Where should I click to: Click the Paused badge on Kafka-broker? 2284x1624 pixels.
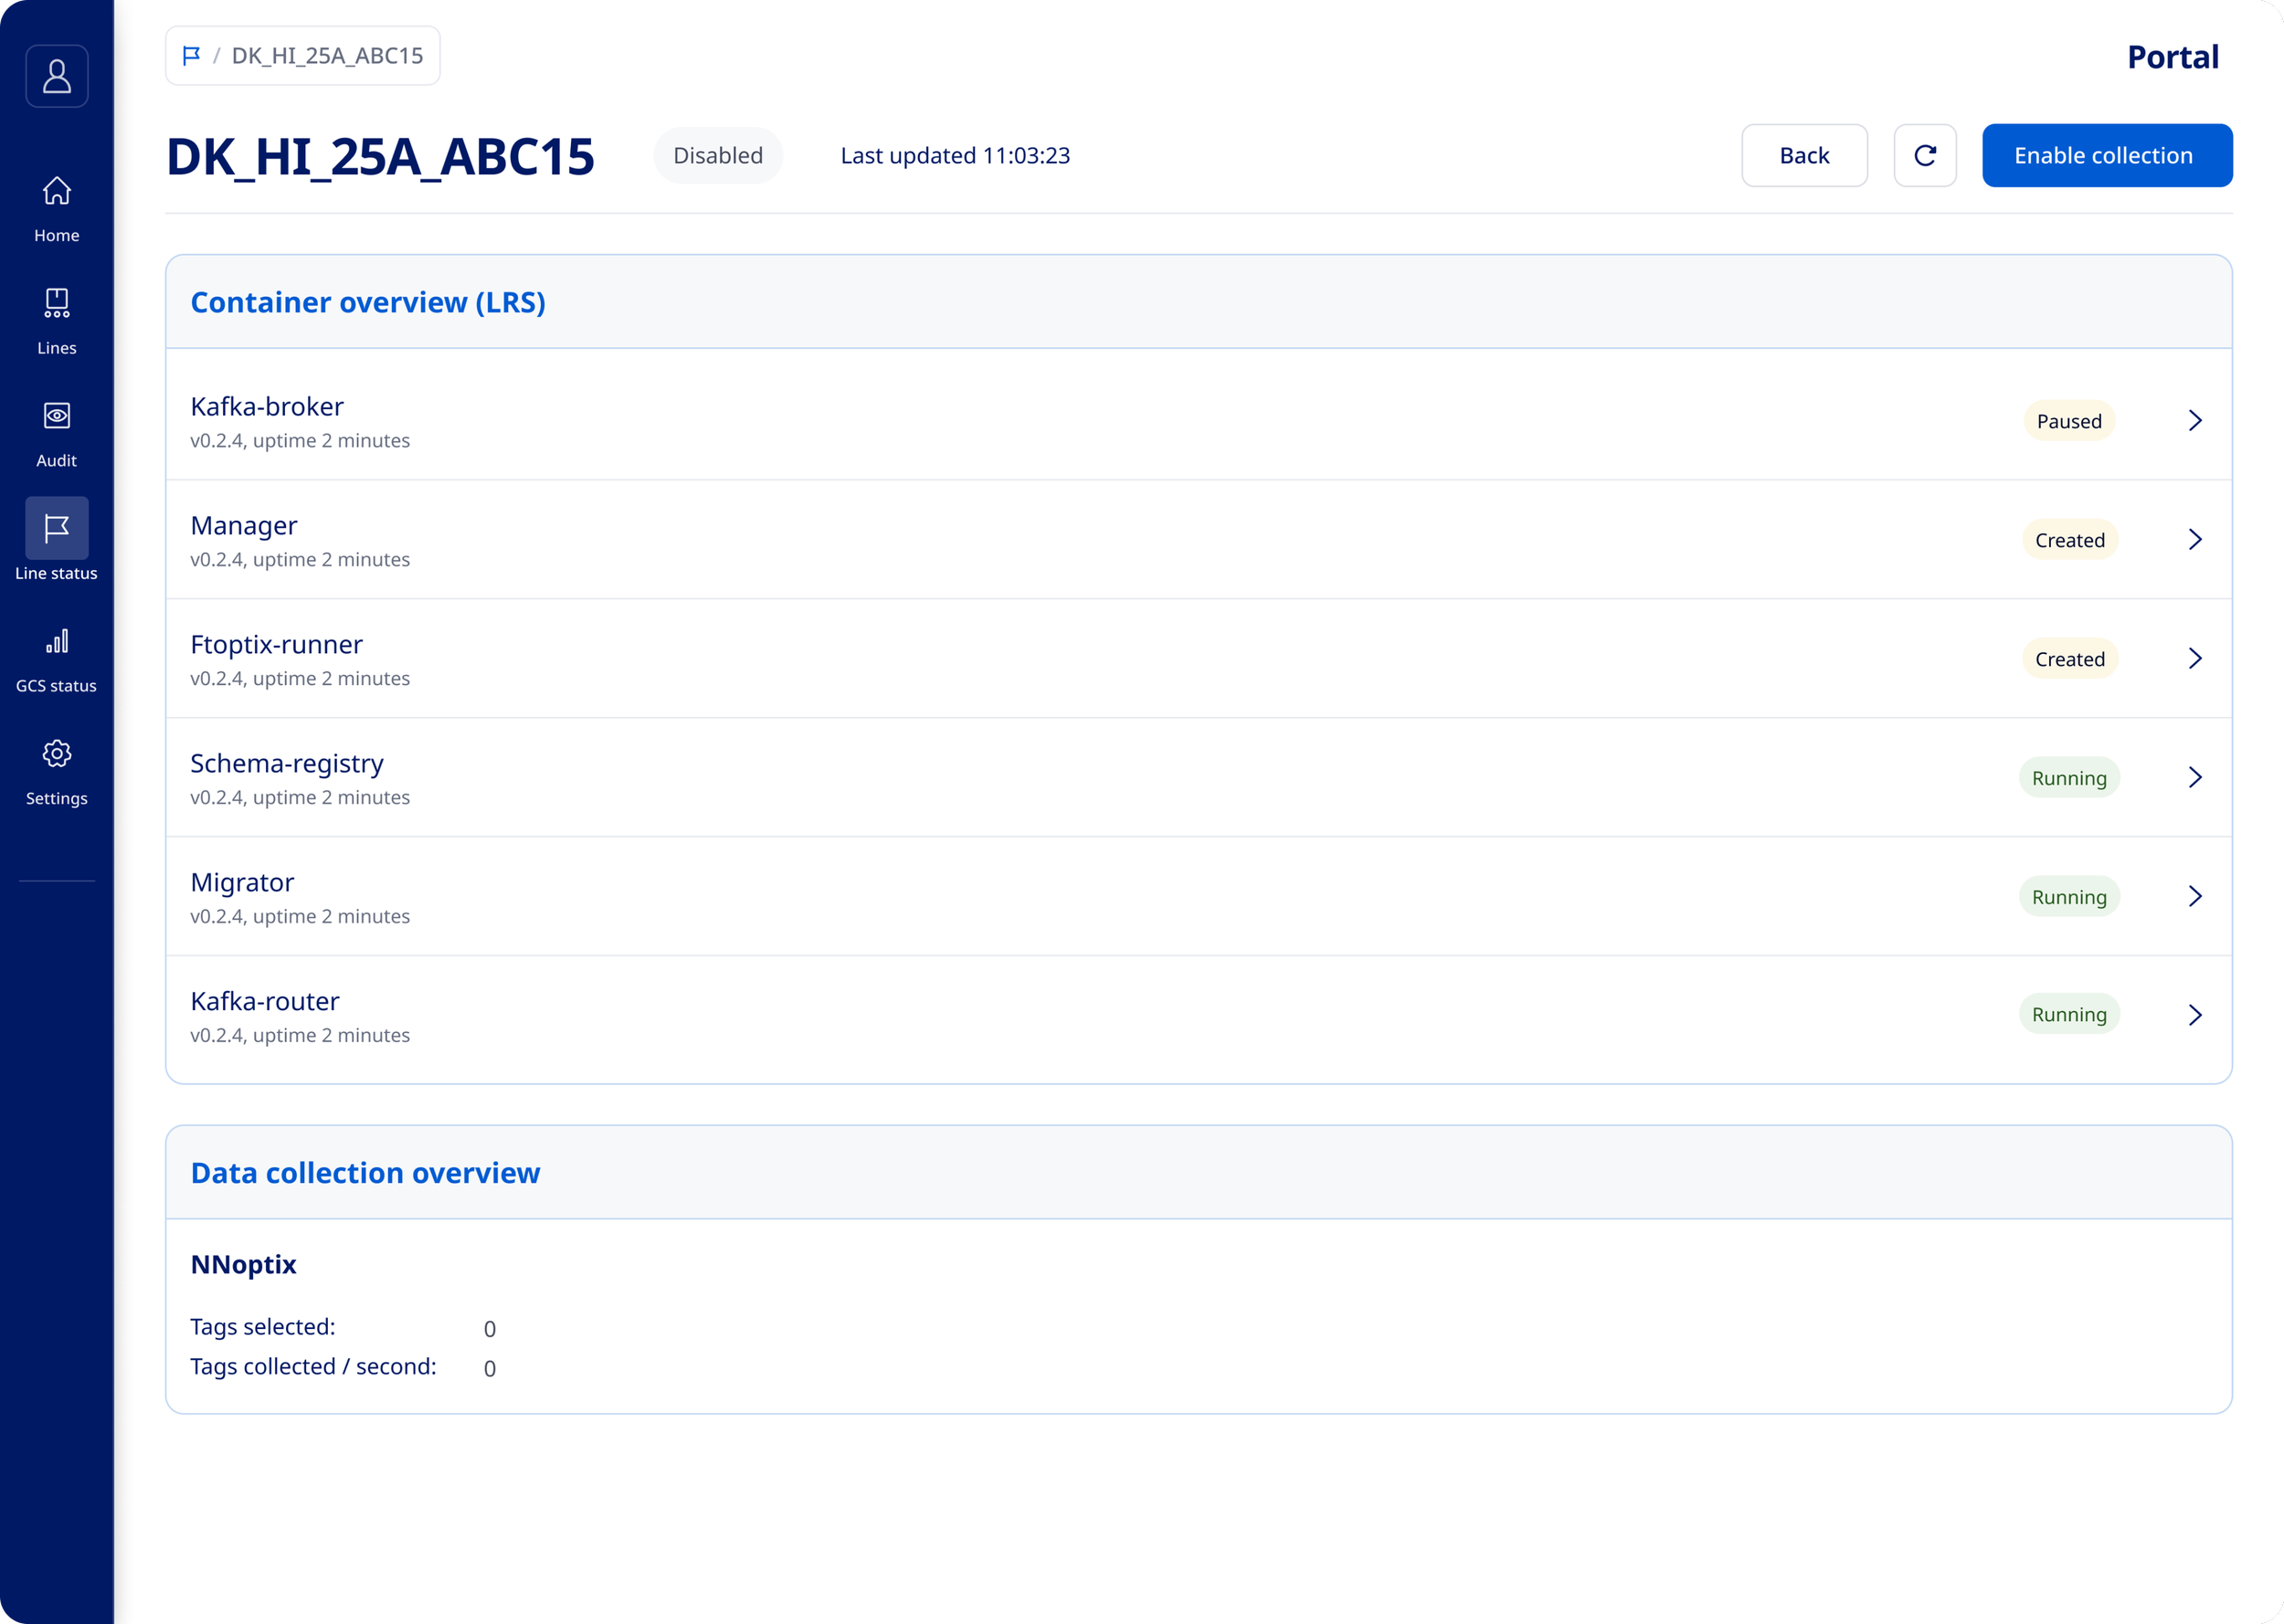tap(2069, 421)
